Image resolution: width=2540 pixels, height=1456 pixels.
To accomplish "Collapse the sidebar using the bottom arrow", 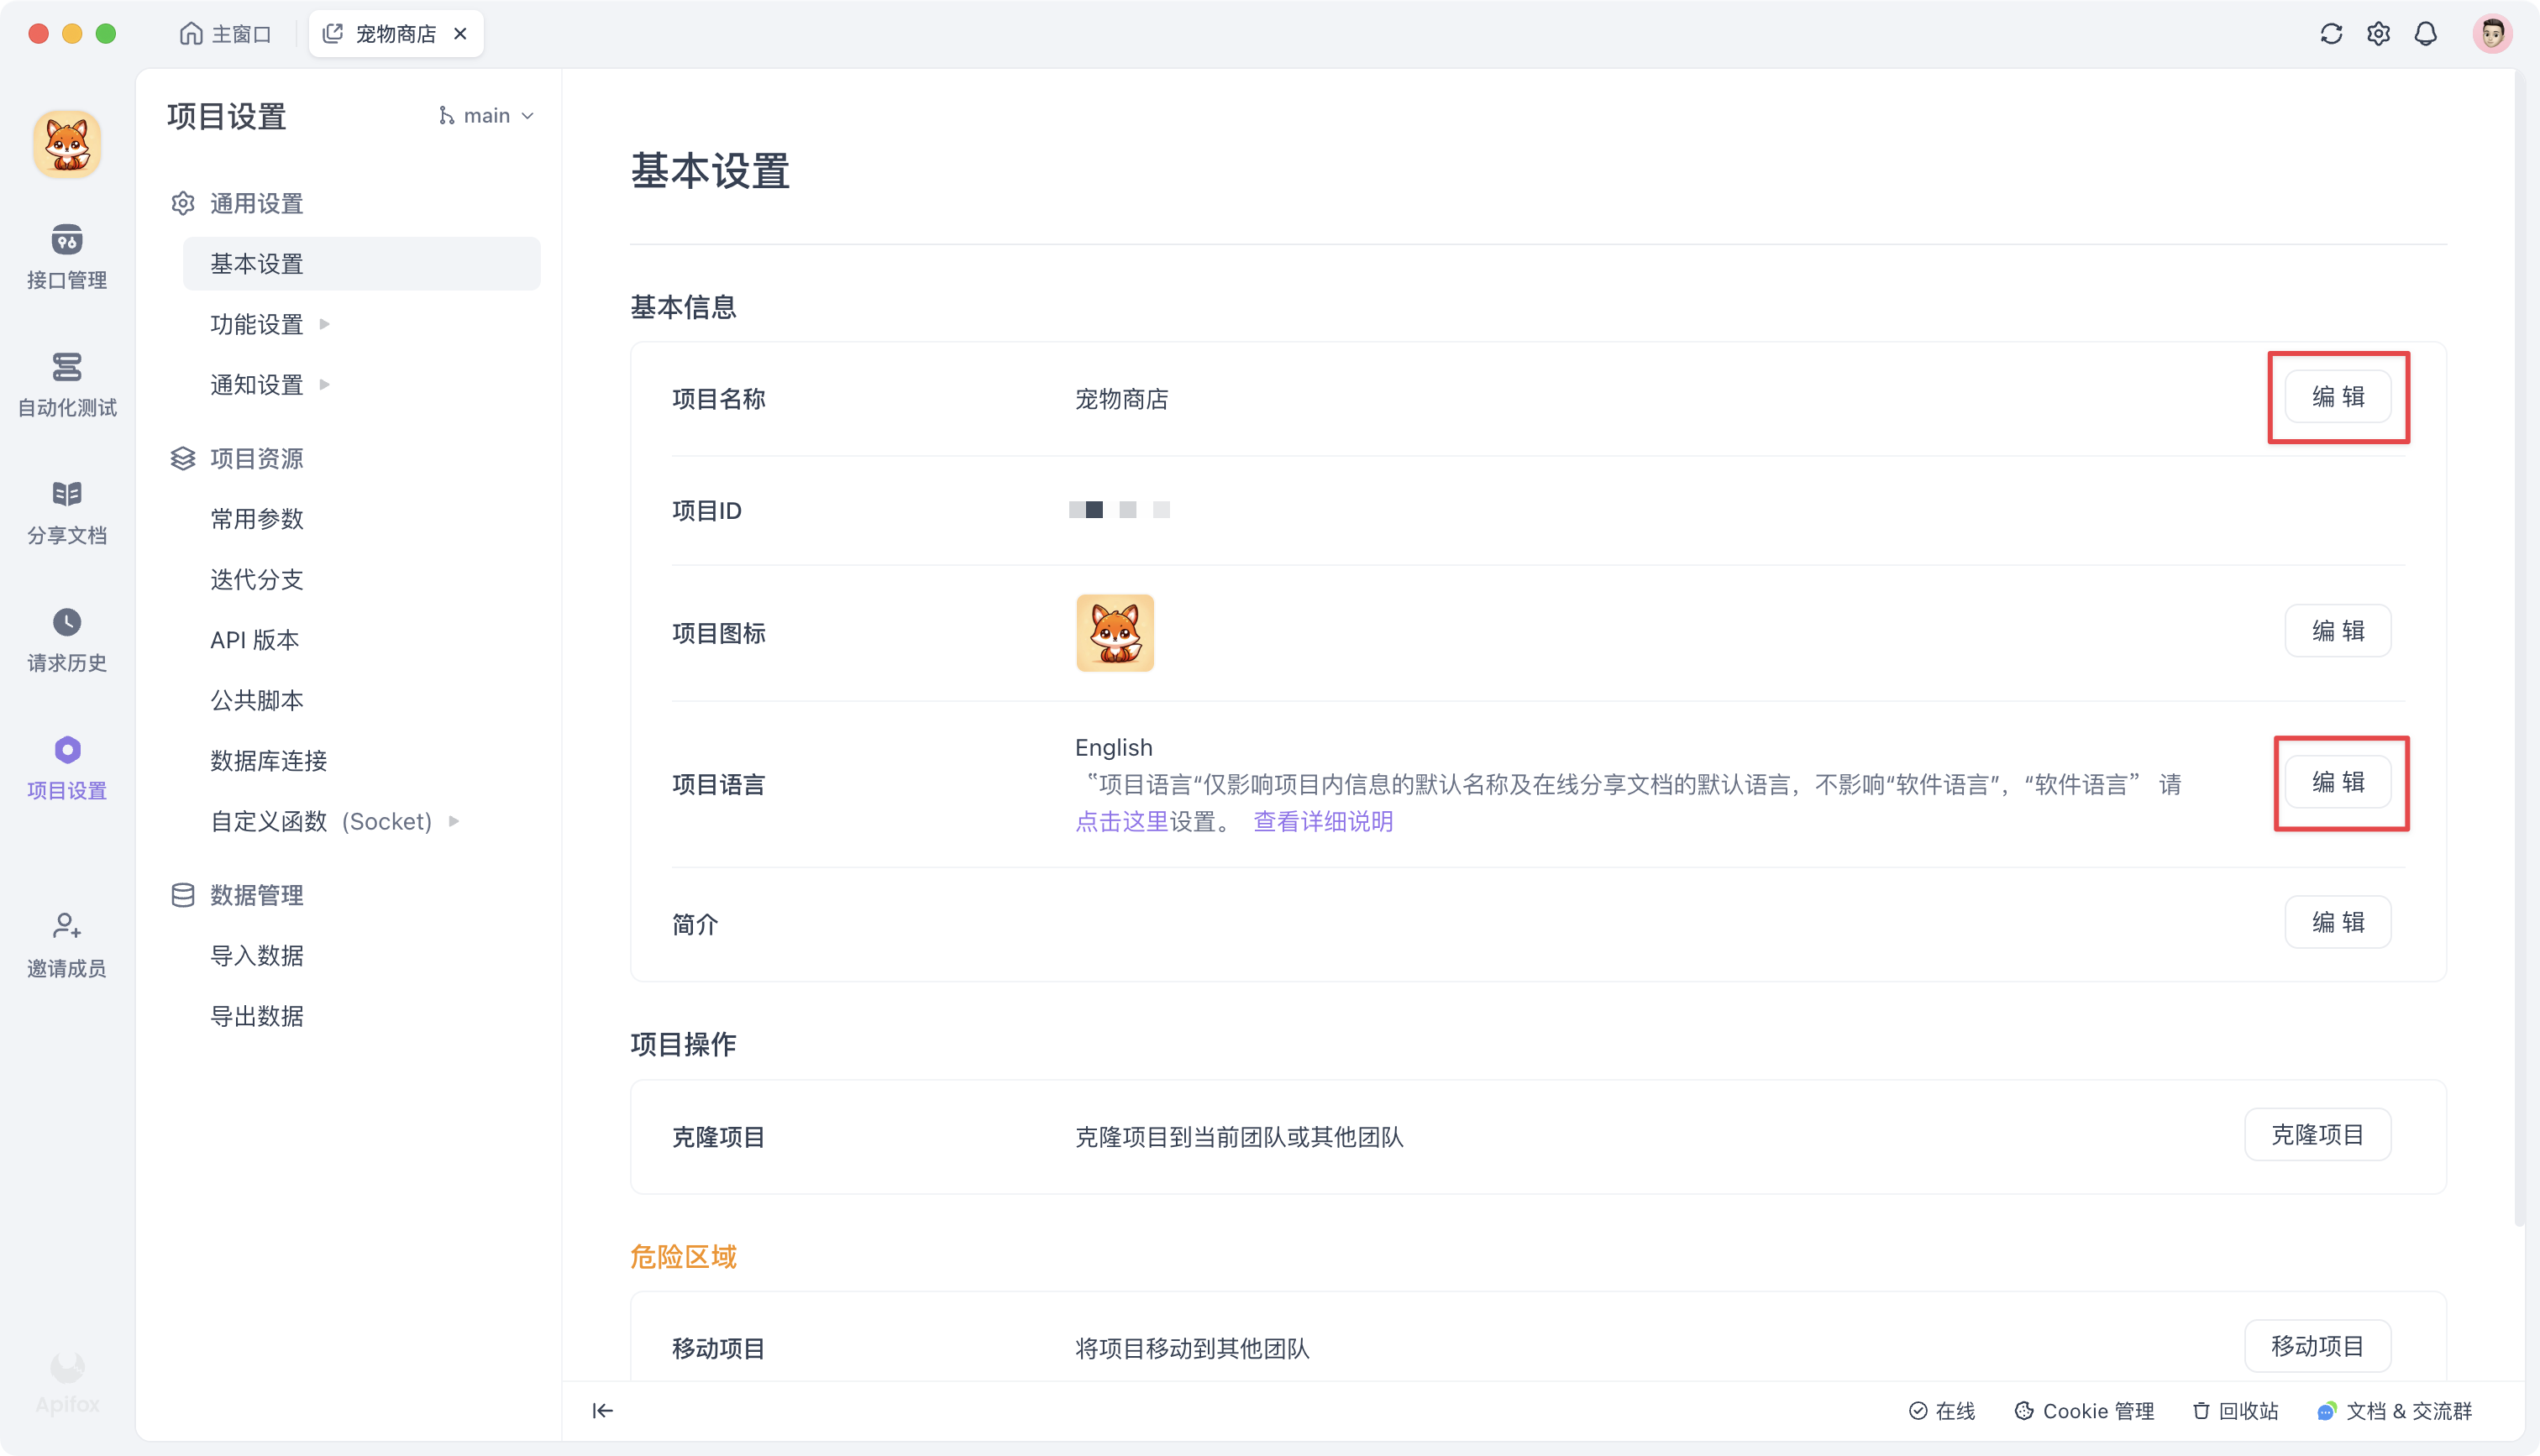I will point(602,1411).
